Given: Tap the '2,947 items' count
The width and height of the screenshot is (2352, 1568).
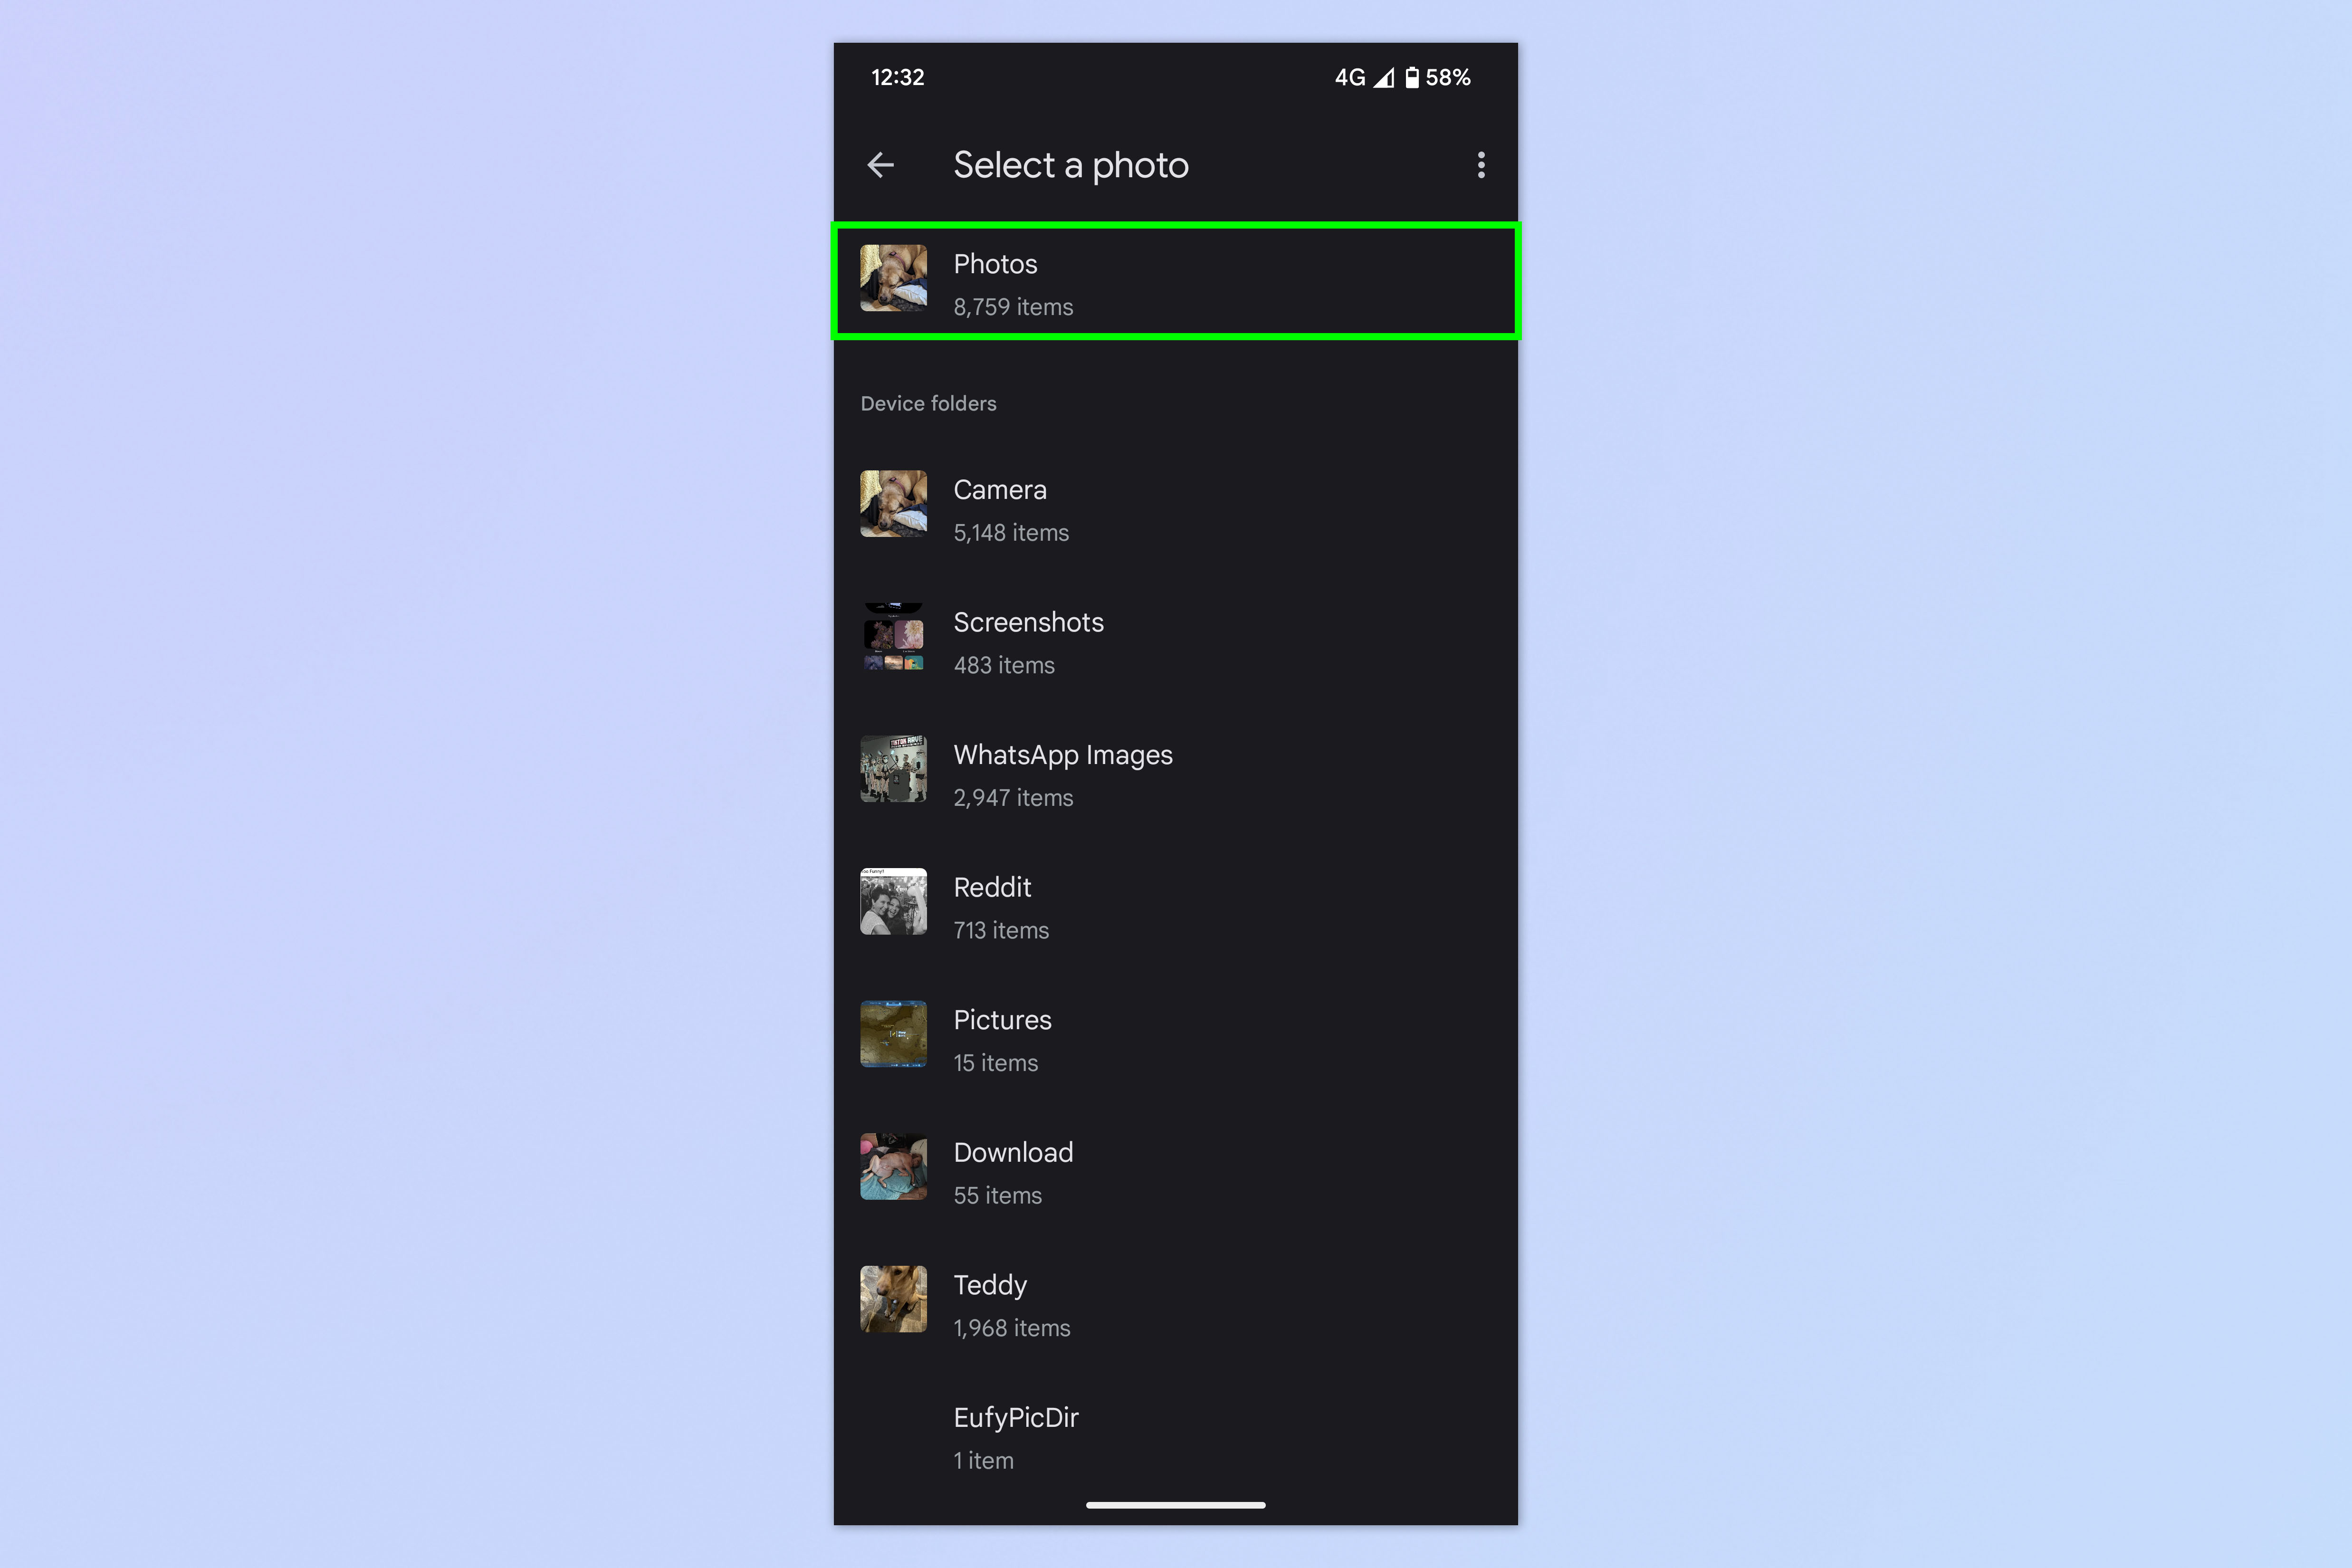Looking at the screenshot, I should [1013, 798].
